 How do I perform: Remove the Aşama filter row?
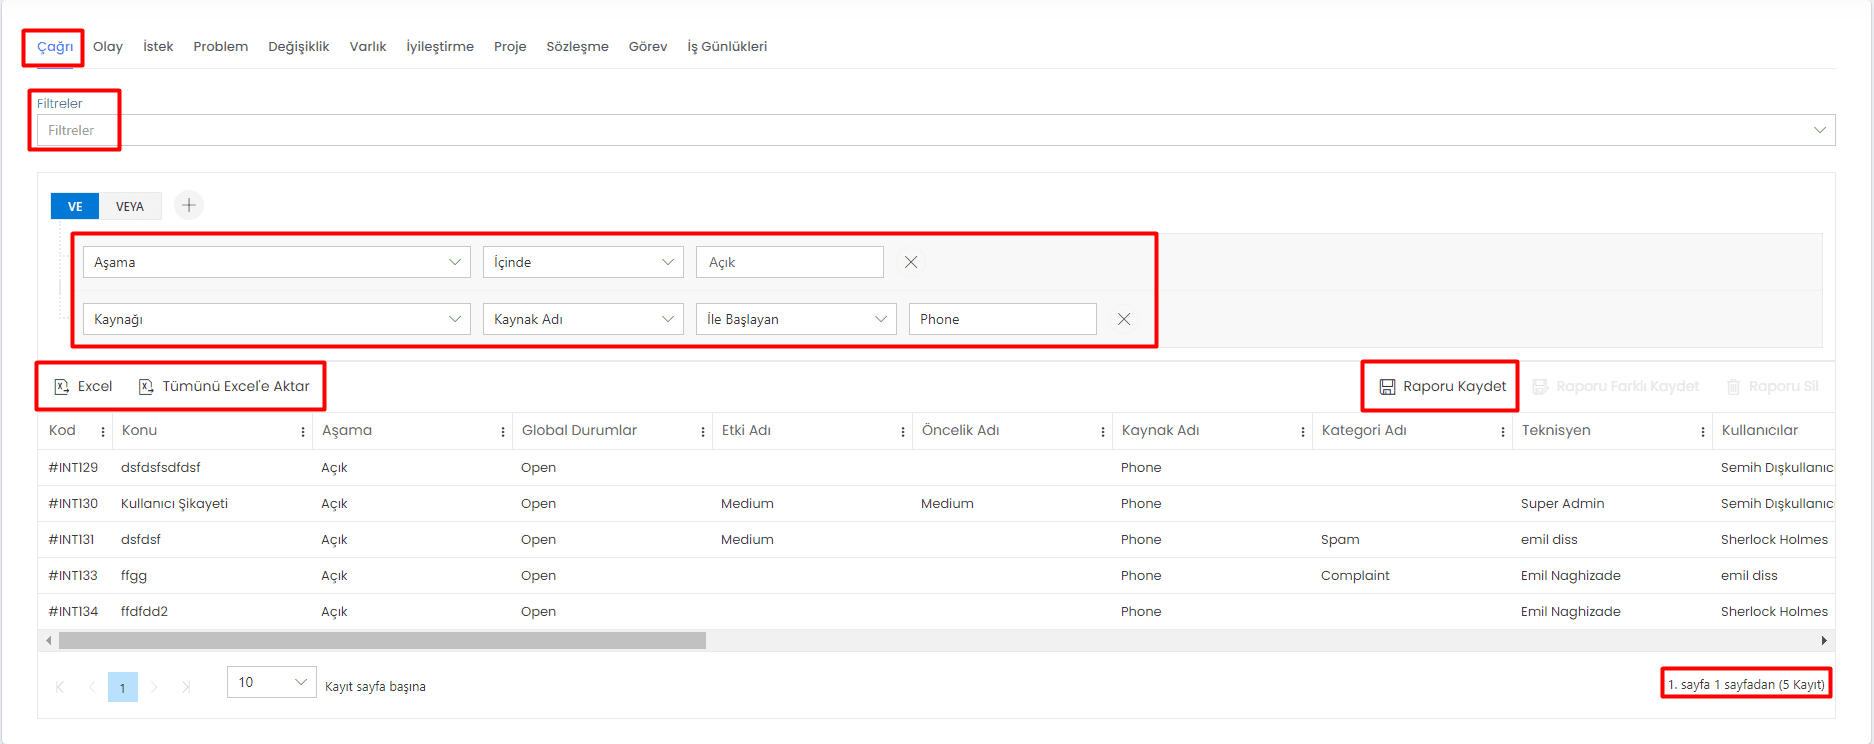point(911,262)
